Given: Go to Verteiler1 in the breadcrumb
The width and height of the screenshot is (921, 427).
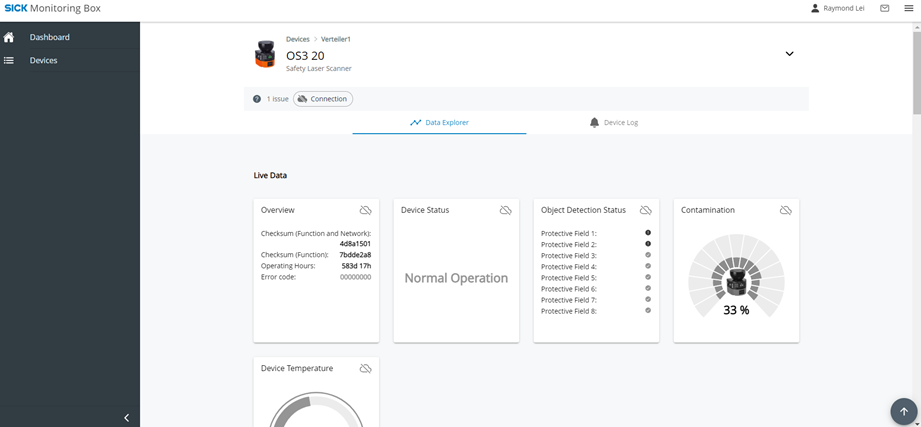Looking at the screenshot, I should pos(336,39).
